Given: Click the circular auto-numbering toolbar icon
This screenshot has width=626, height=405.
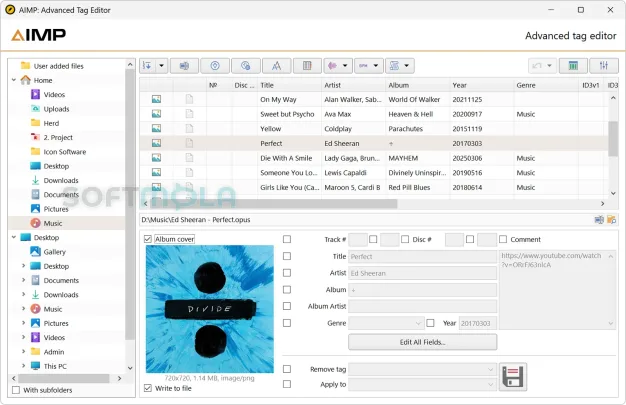Looking at the screenshot, I should [x=215, y=66].
